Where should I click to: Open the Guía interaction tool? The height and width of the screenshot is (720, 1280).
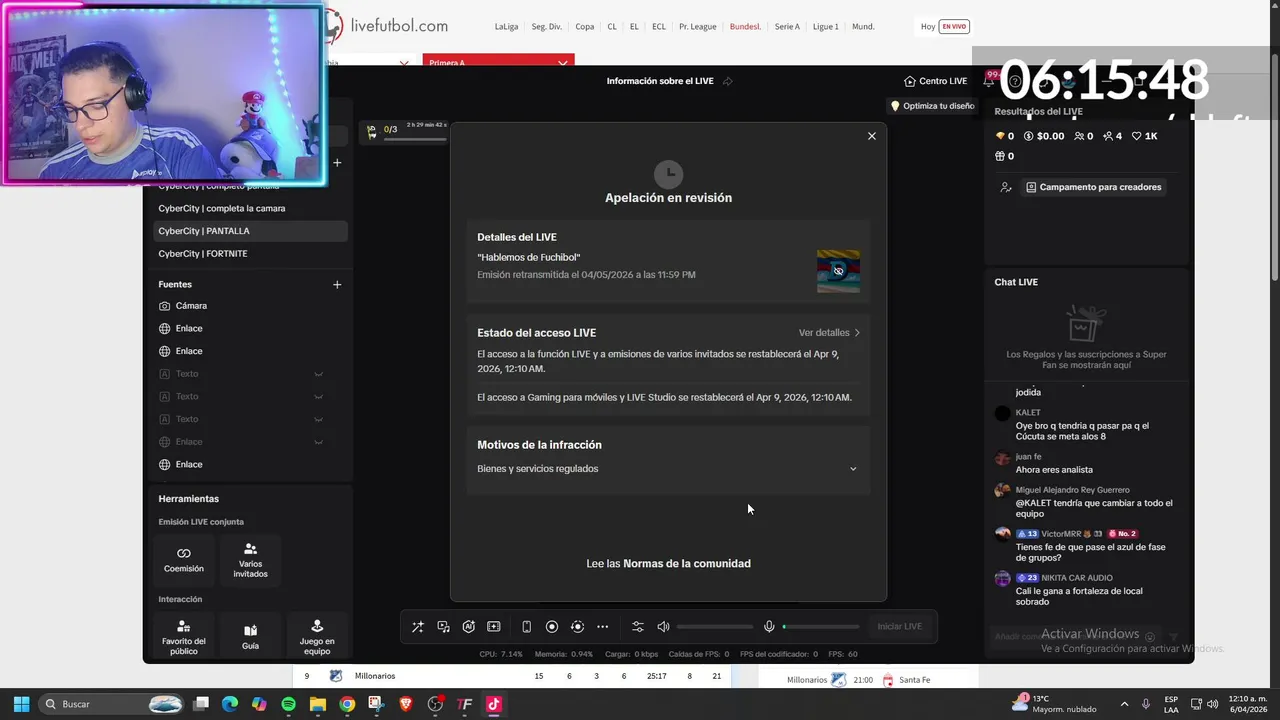pos(250,636)
